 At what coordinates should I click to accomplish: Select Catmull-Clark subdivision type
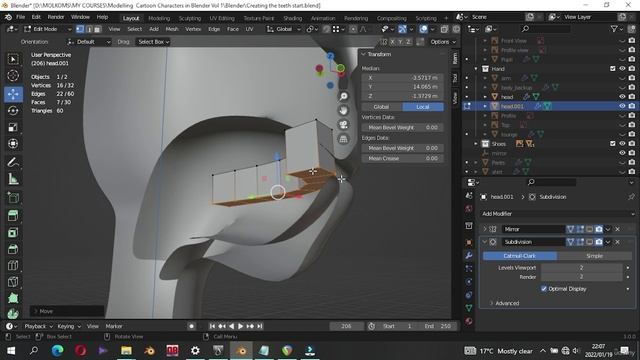tap(520, 256)
